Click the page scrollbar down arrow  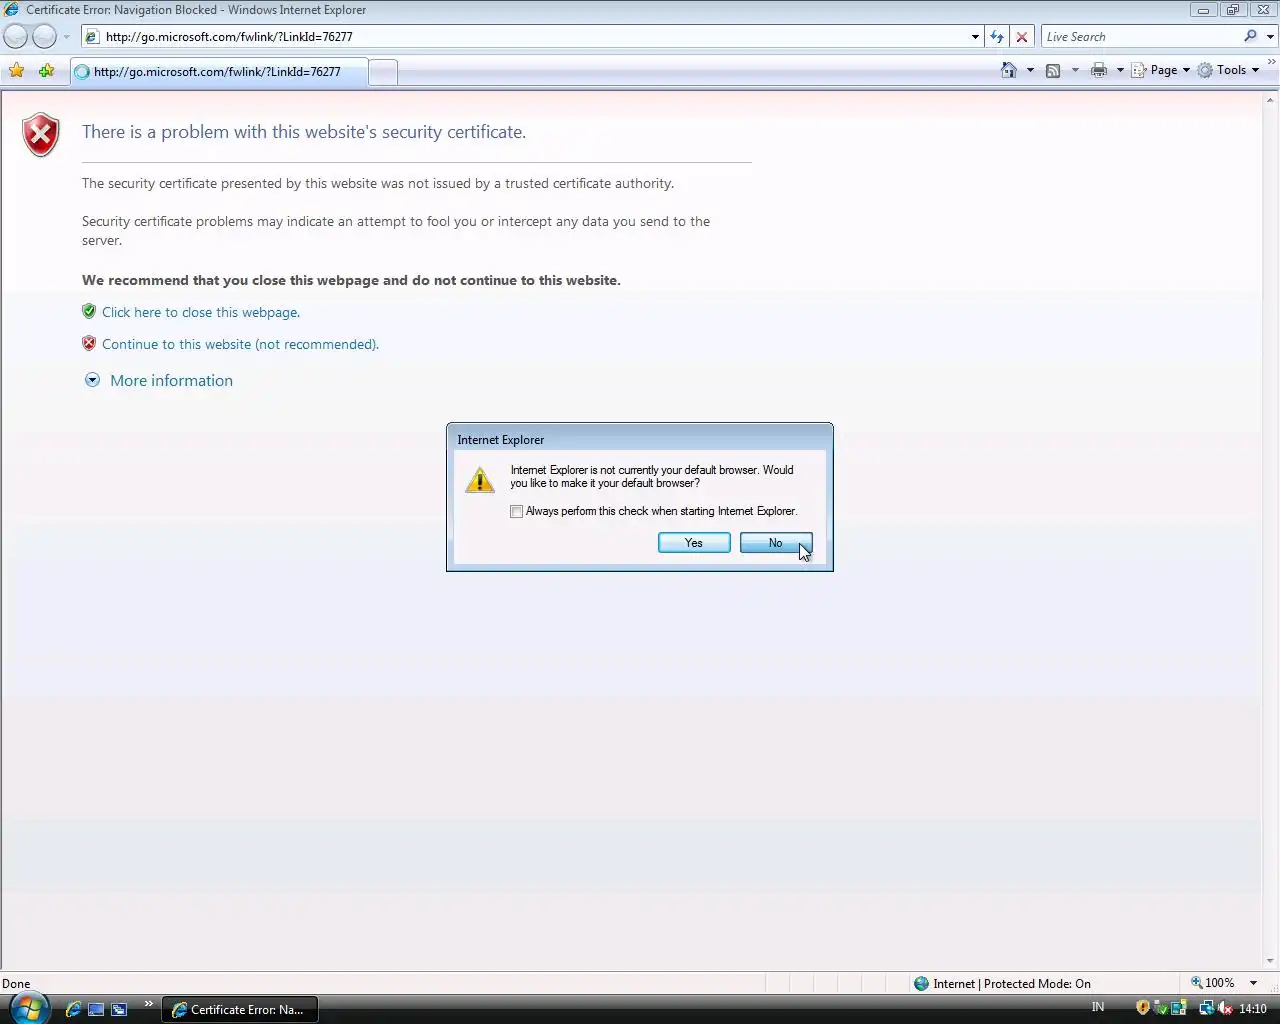(1271, 962)
